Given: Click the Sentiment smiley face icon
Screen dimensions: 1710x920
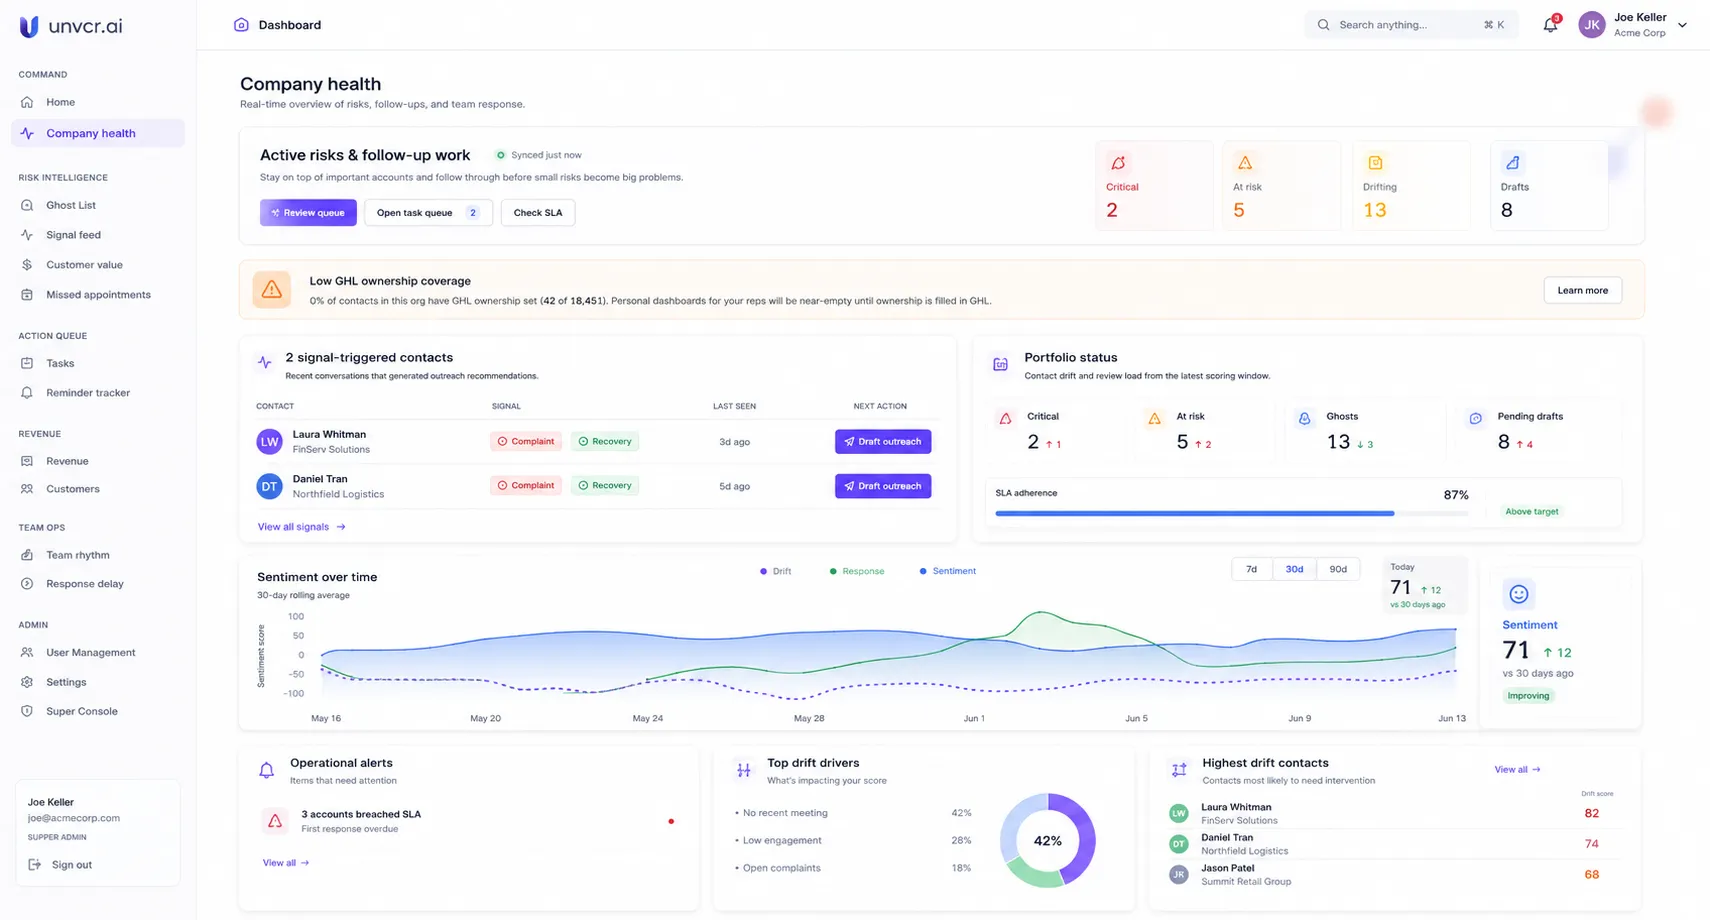Looking at the screenshot, I should click(1519, 594).
